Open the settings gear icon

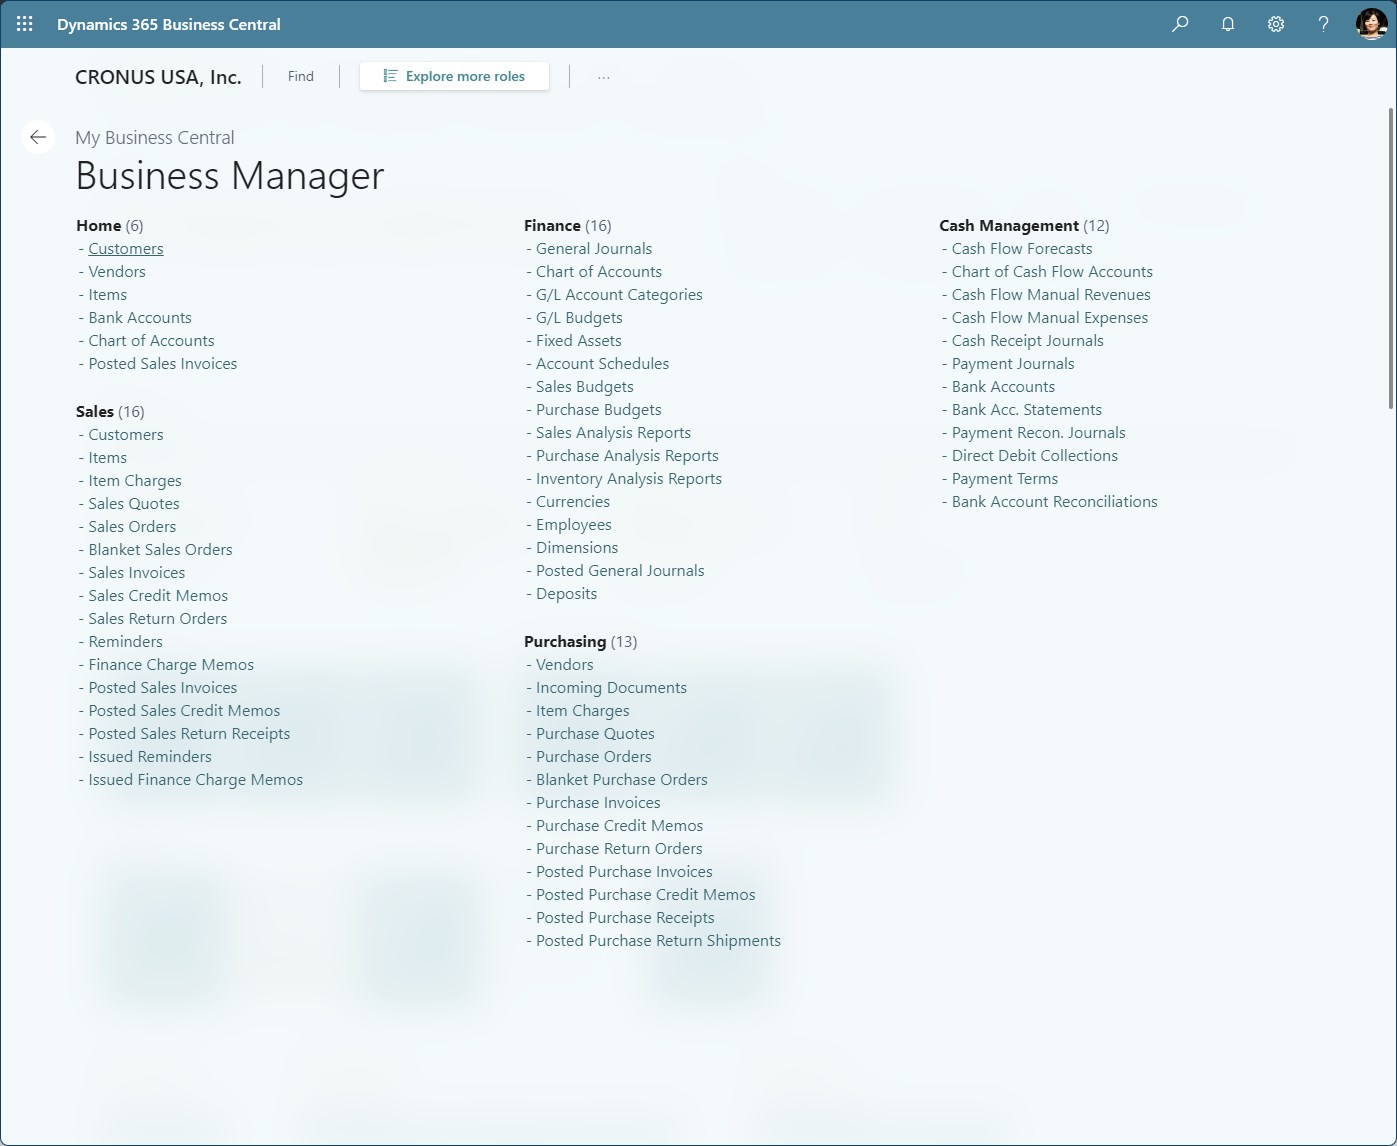point(1276,24)
